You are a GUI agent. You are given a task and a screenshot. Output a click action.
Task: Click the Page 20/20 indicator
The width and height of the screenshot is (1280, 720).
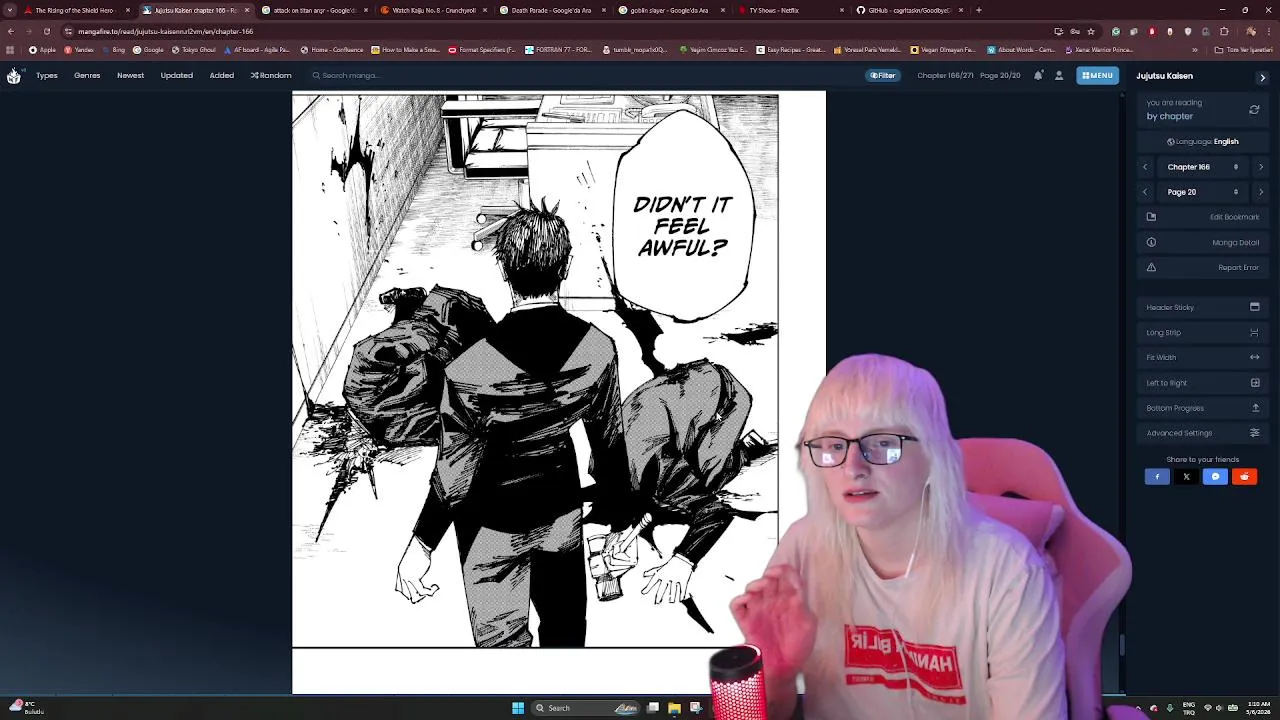[x=1000, y=75]
